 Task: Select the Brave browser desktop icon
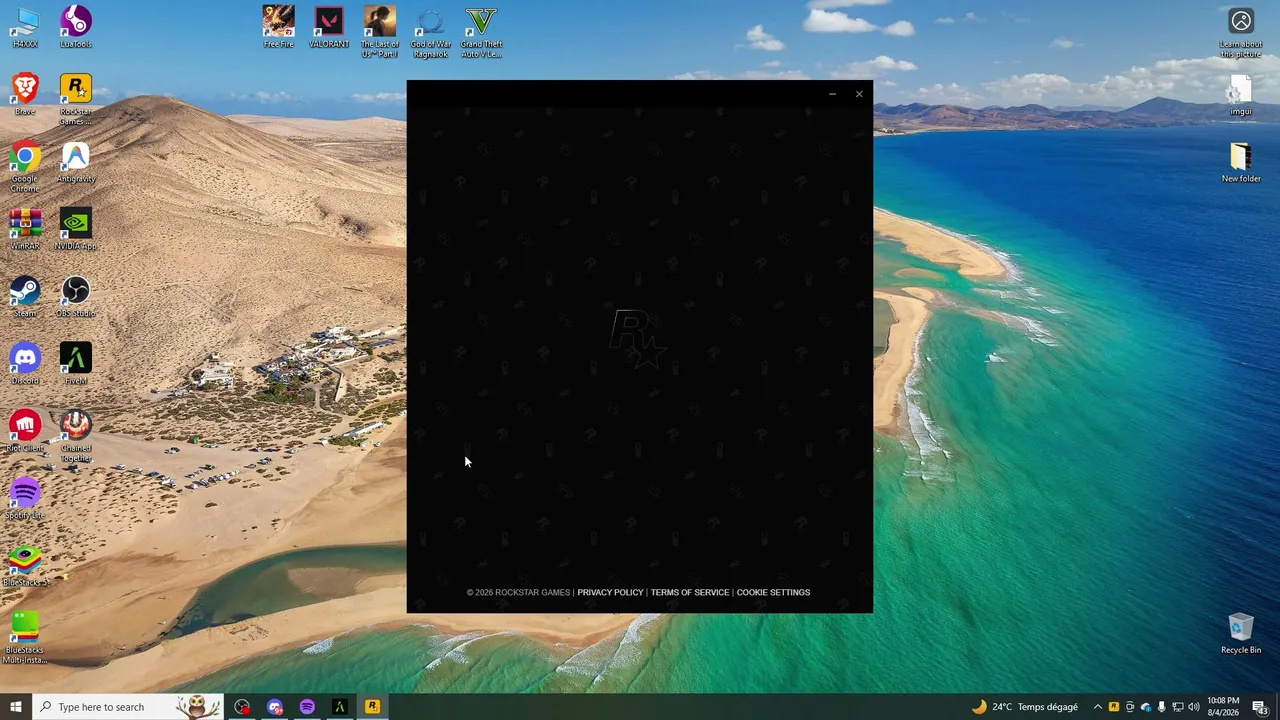pyautogui.click(x=25, y=94)
